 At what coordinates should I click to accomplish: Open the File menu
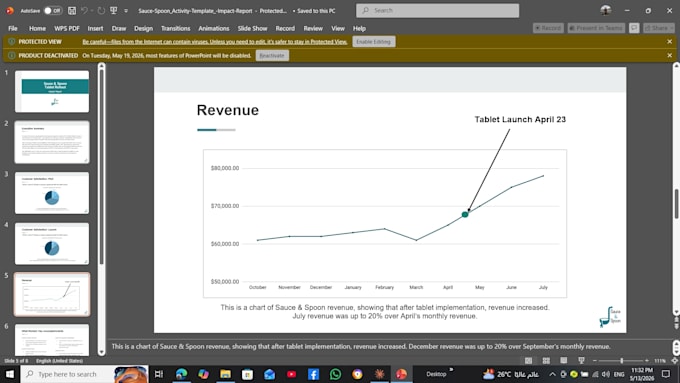pyautogui.click(x=13, y=28)
